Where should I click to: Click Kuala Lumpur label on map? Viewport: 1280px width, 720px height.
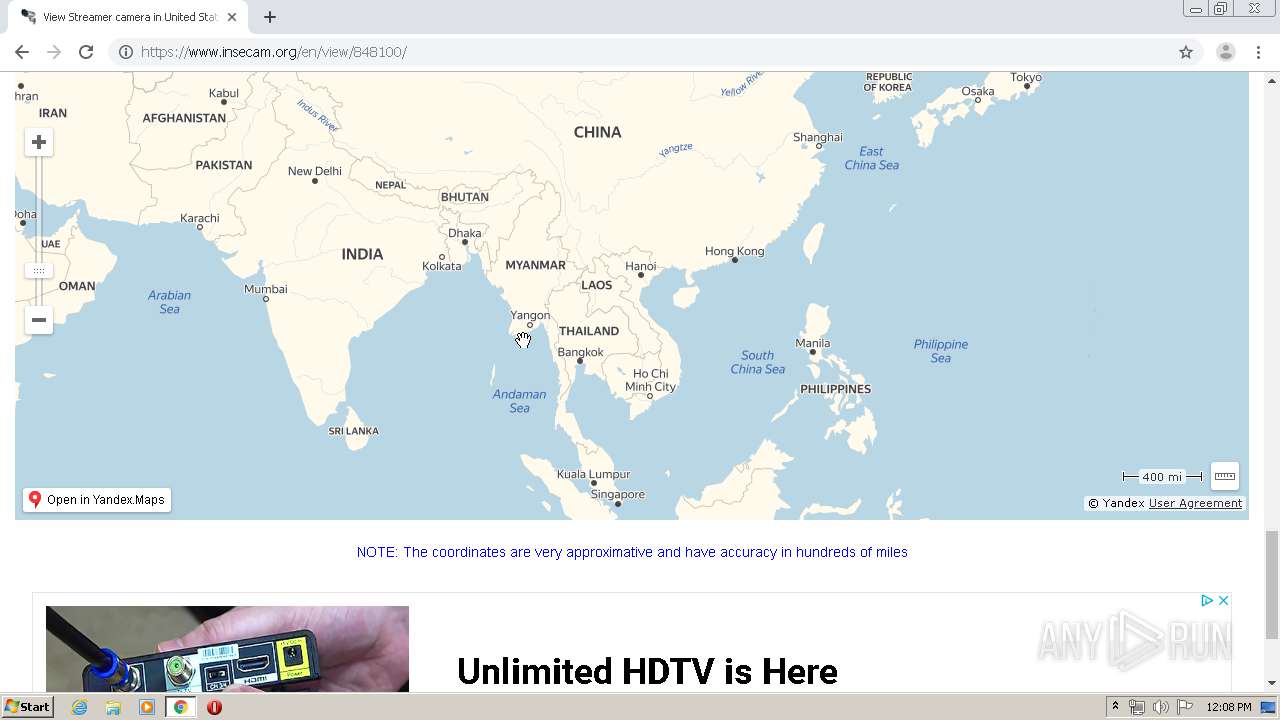point(593,474)
